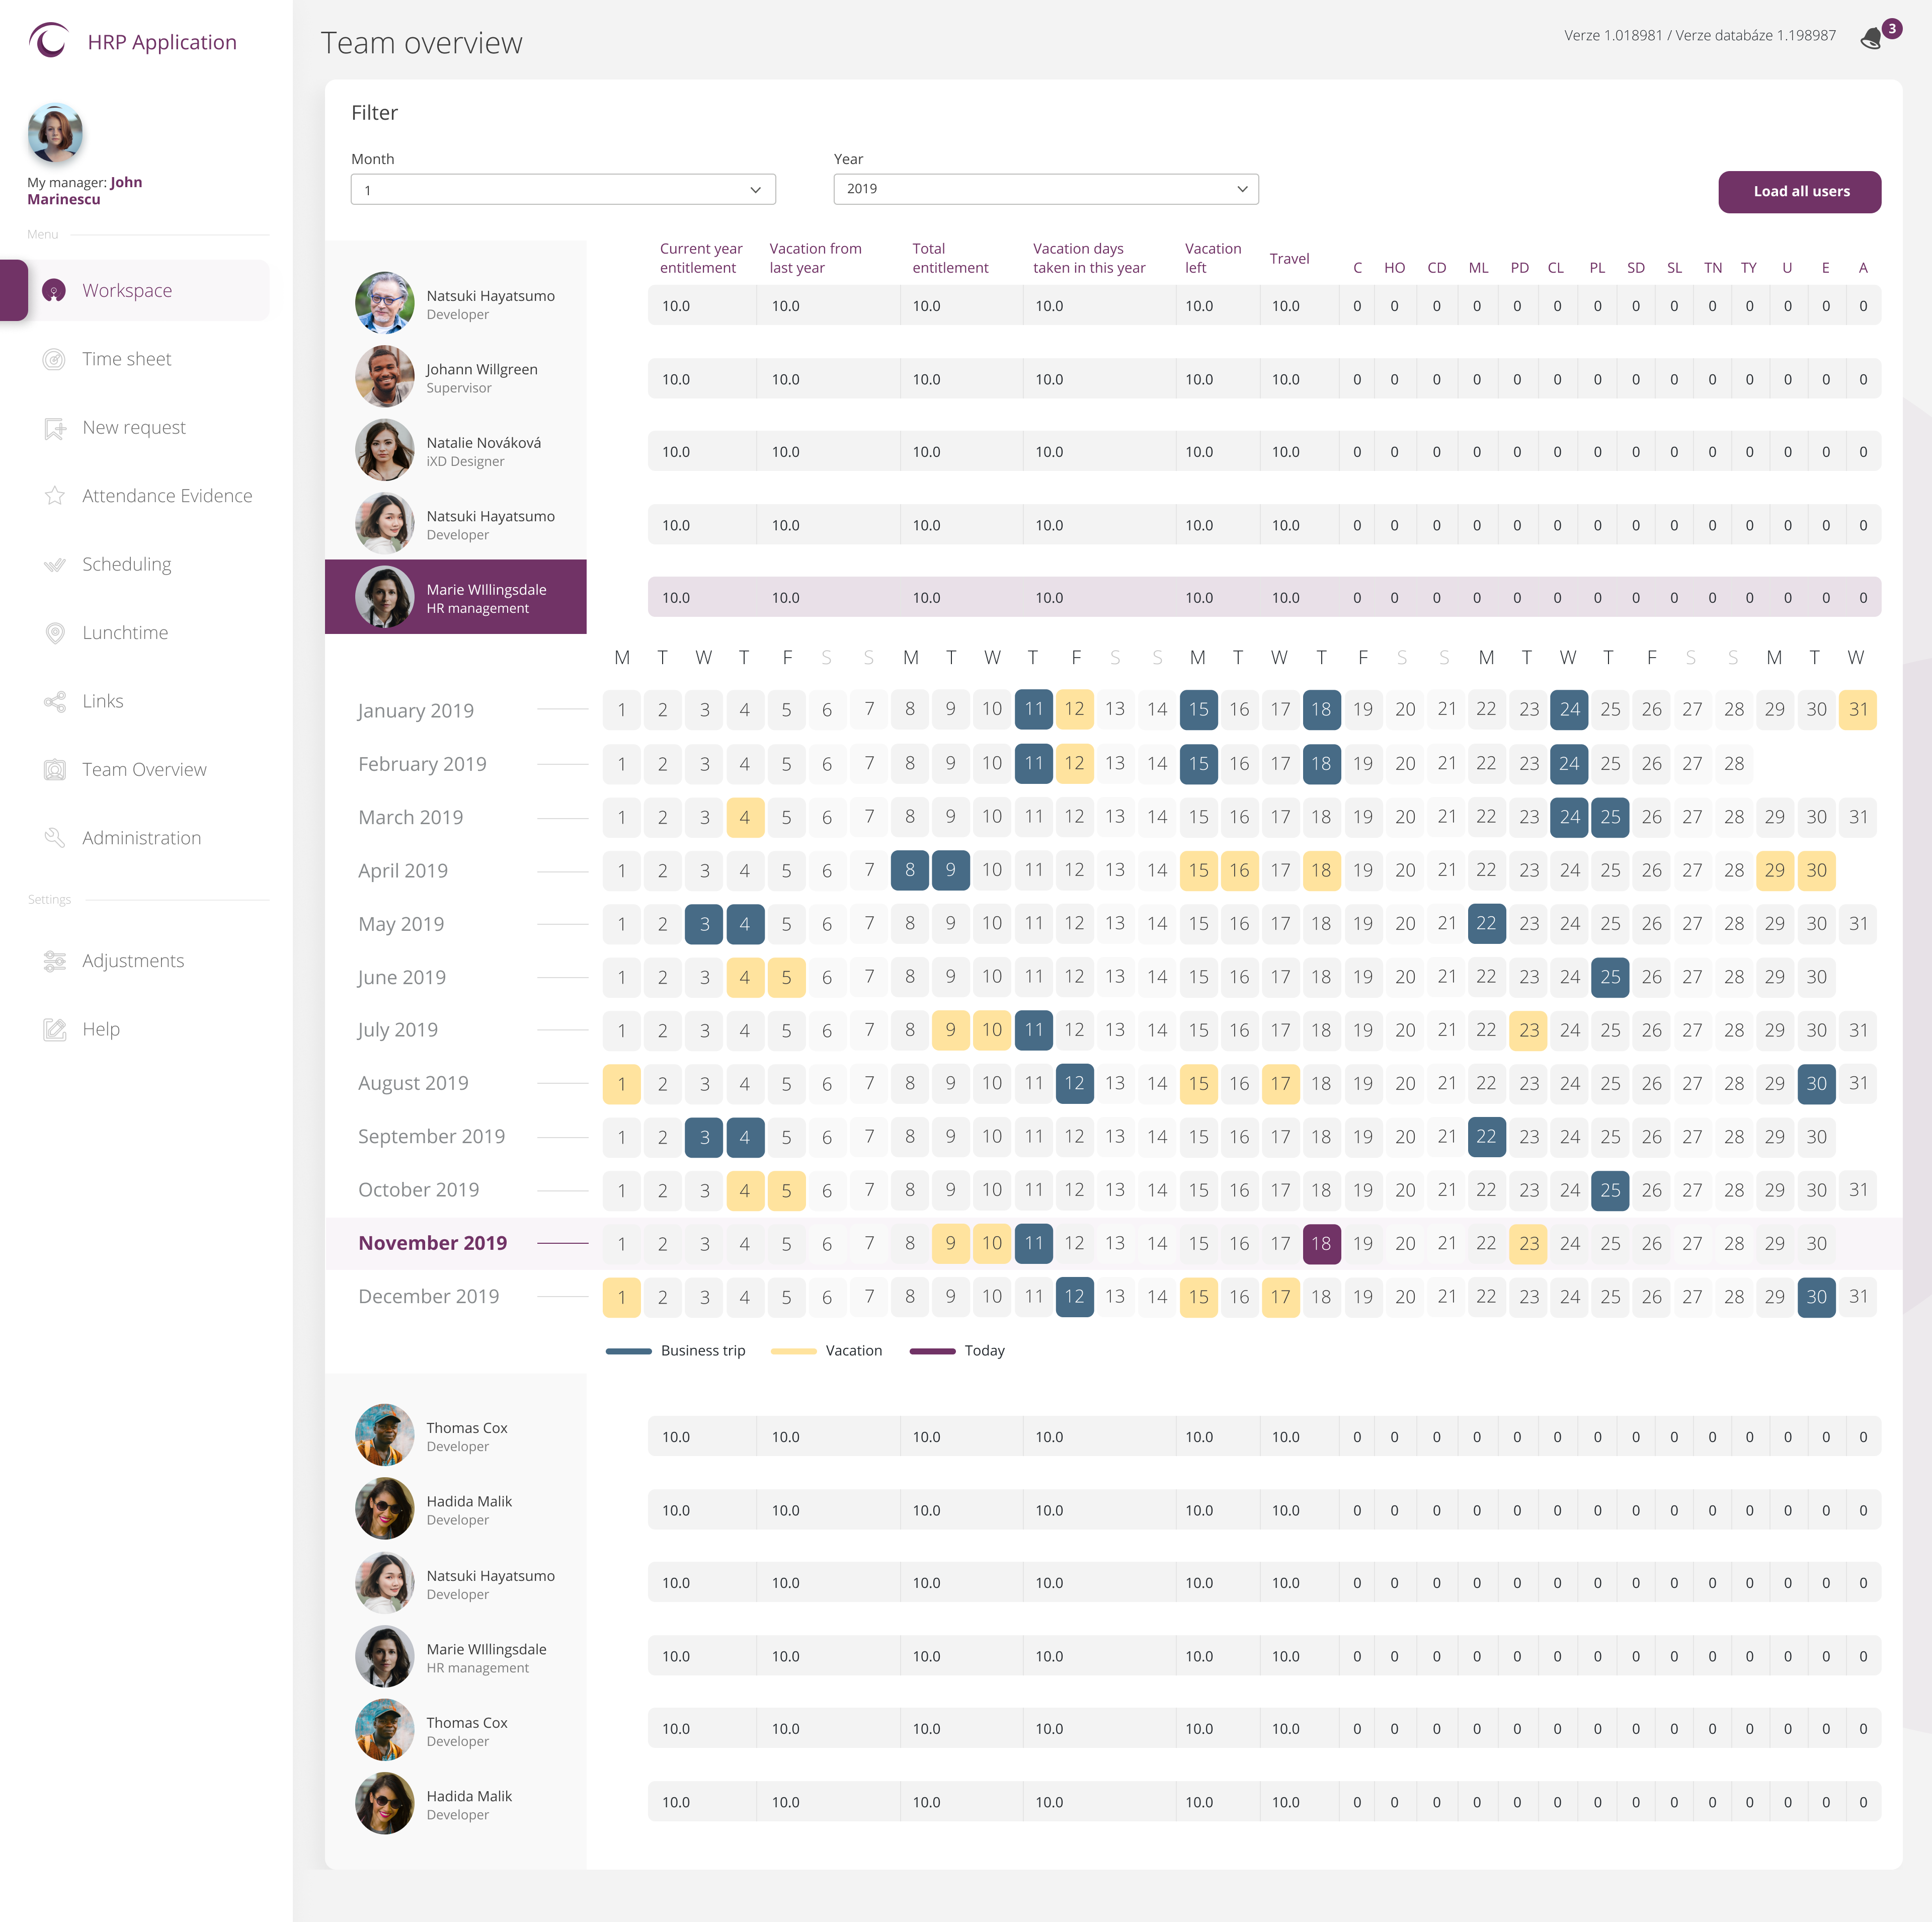Click Vacation legend color swatch

tap(793, 1351)
